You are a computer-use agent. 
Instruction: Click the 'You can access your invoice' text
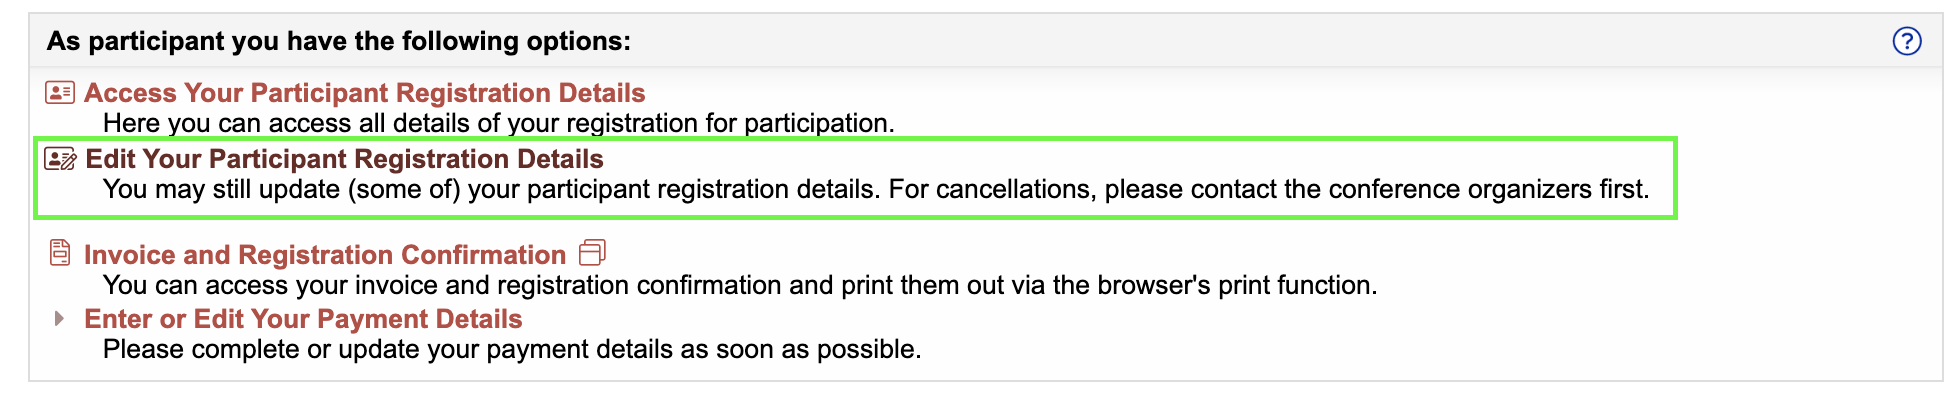point(740,285)
